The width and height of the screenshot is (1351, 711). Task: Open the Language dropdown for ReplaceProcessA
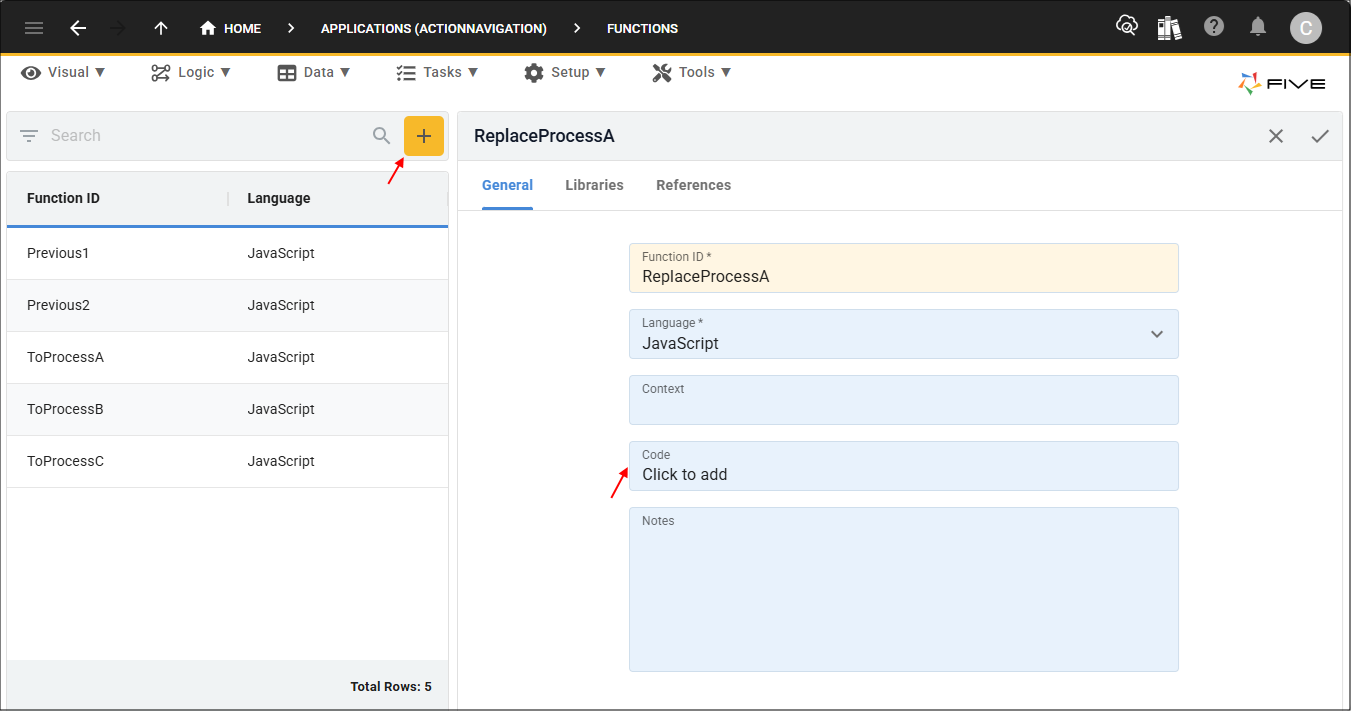point(1156,333)
